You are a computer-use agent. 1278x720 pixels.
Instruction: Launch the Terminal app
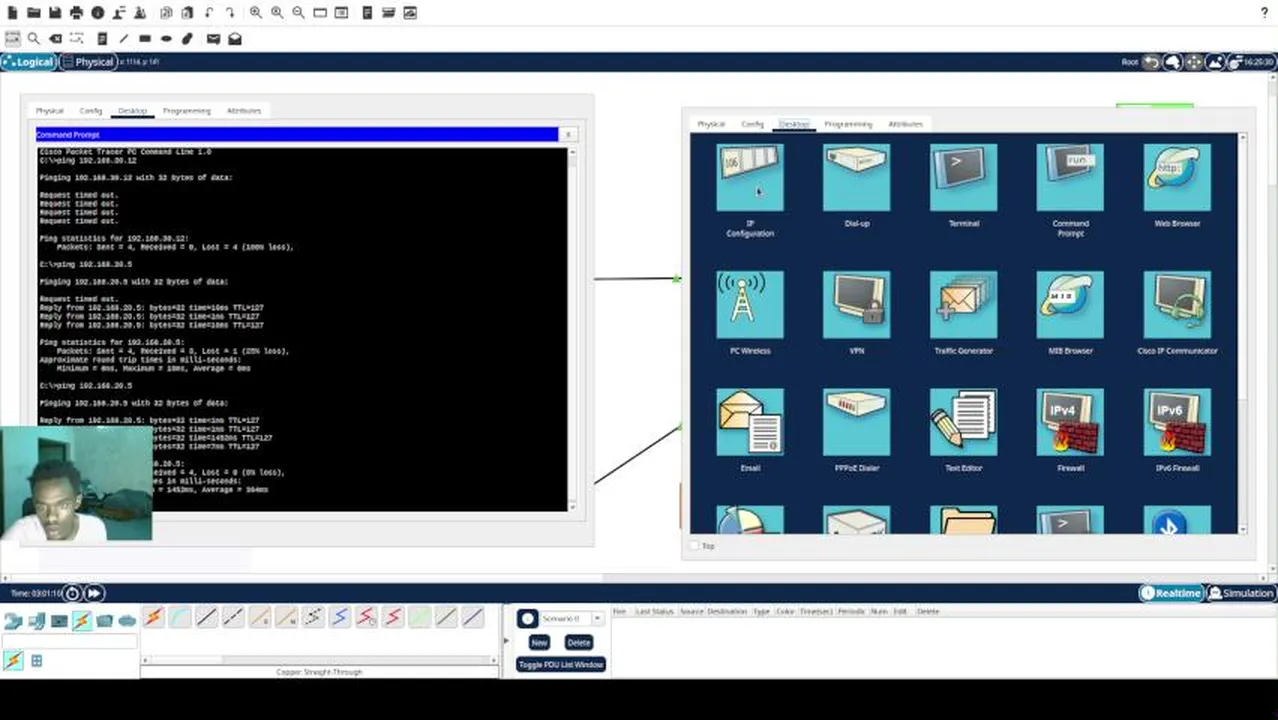[x=963, y=178]
